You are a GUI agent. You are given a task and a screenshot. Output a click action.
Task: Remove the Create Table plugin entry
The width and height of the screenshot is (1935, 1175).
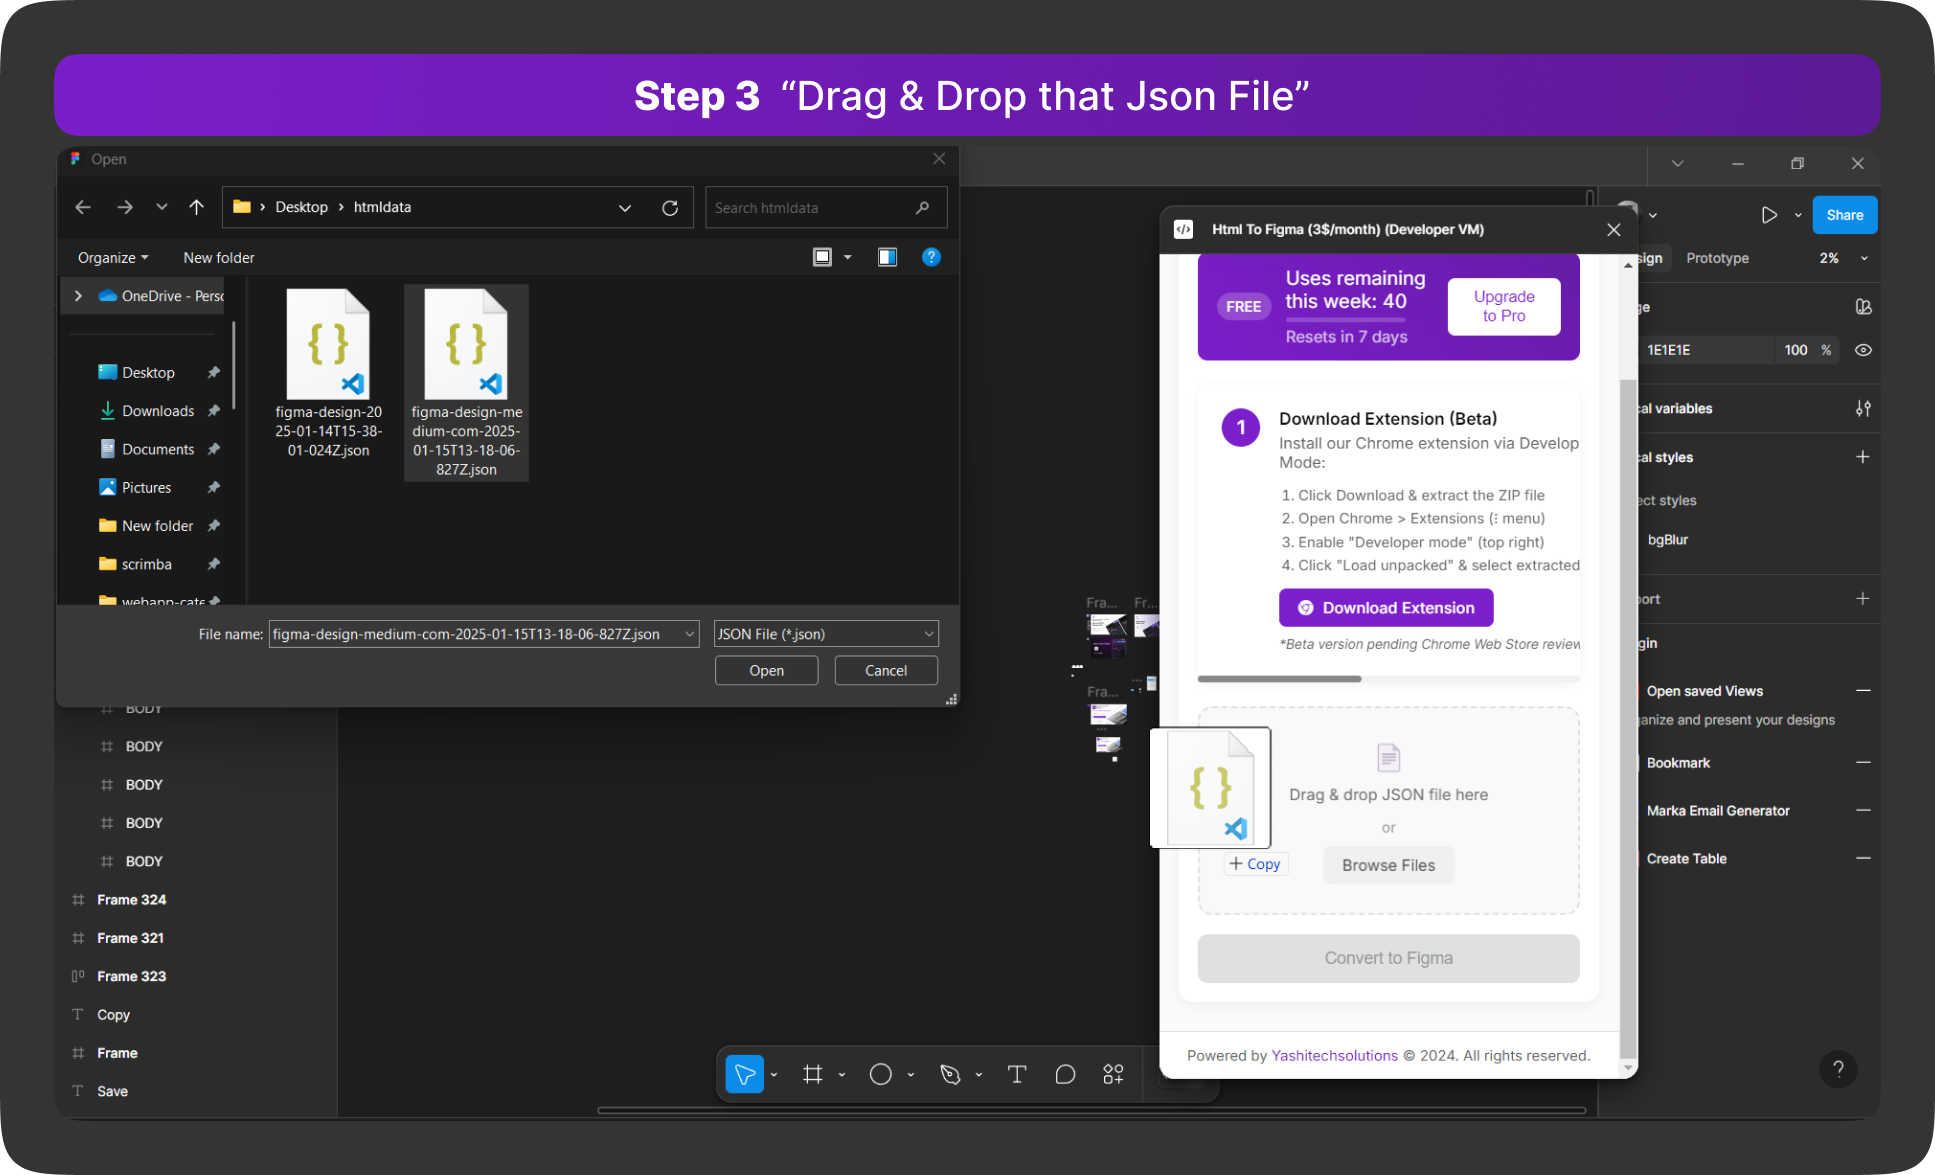click(x=1863, y=859)
